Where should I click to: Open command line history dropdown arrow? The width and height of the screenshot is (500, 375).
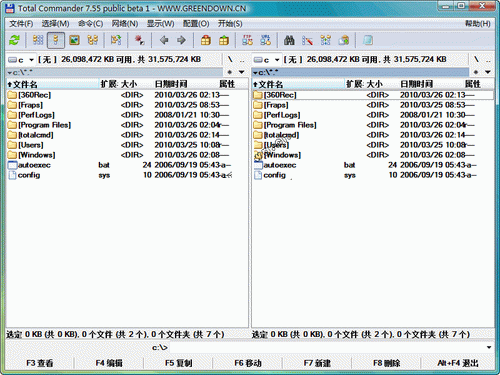[x=489, y=347]
